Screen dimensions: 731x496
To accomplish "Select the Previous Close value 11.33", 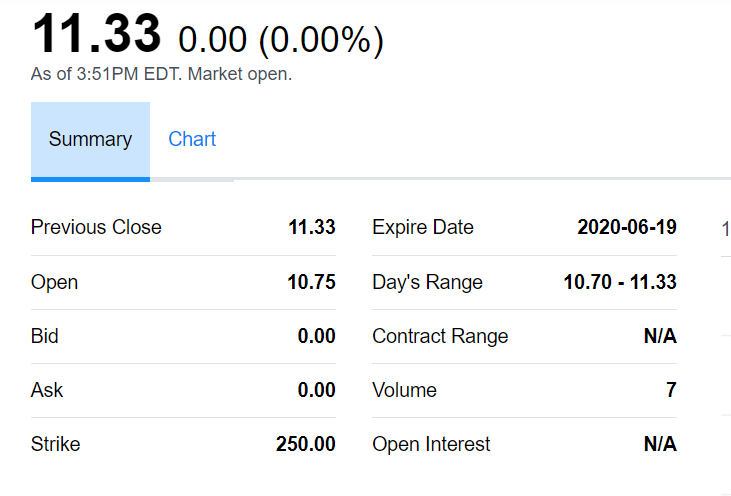I will click(311, 228).
